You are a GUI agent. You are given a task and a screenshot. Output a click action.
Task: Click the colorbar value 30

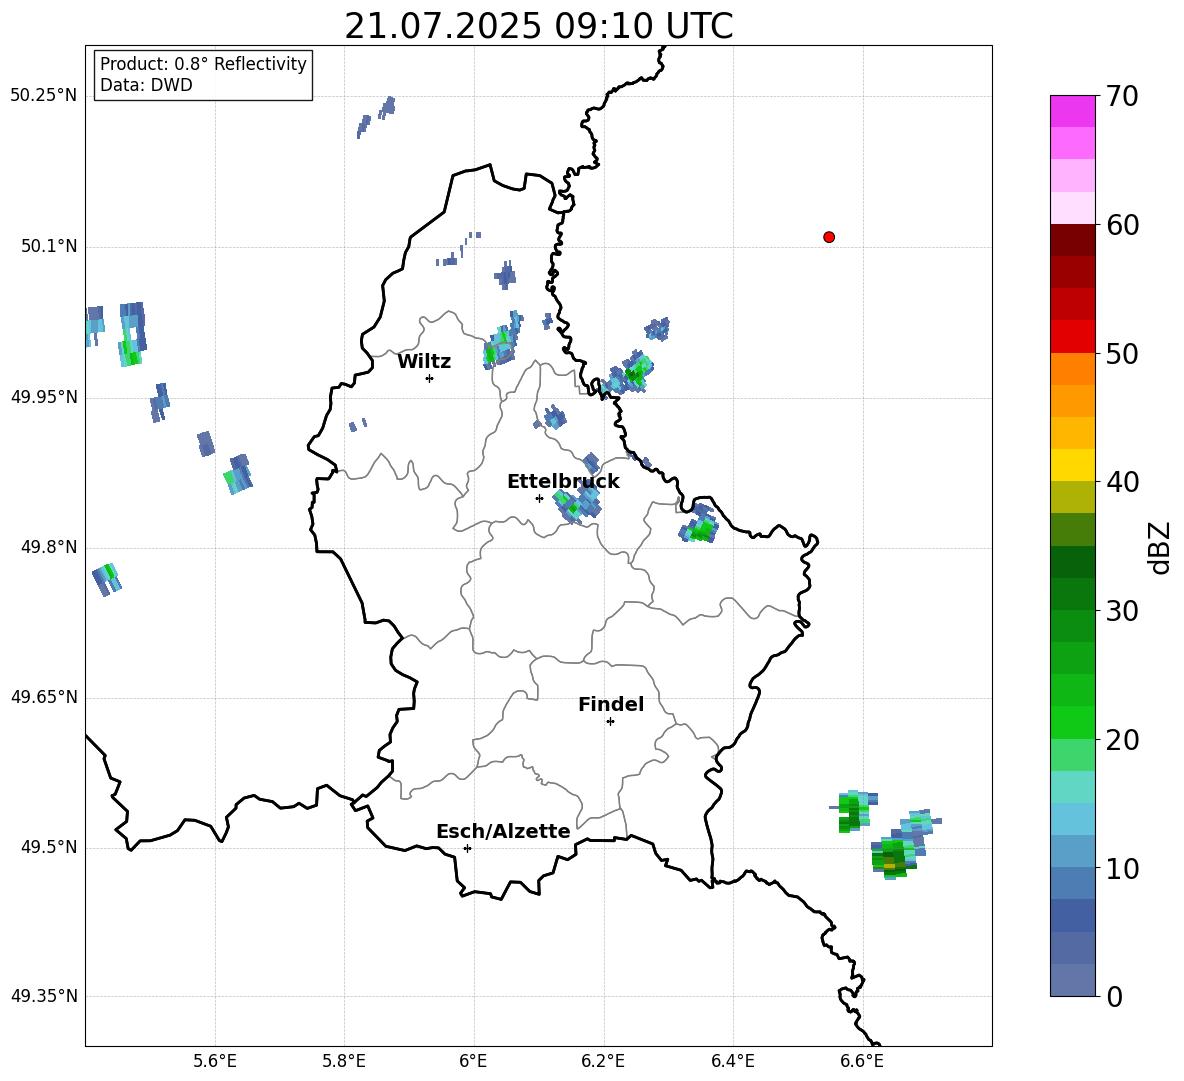coord(1122,611)
